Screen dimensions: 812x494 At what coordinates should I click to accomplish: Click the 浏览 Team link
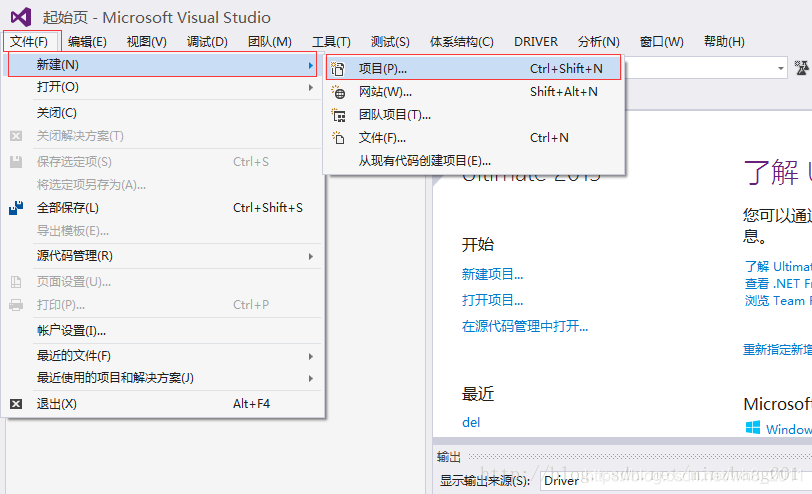(778, 301)
